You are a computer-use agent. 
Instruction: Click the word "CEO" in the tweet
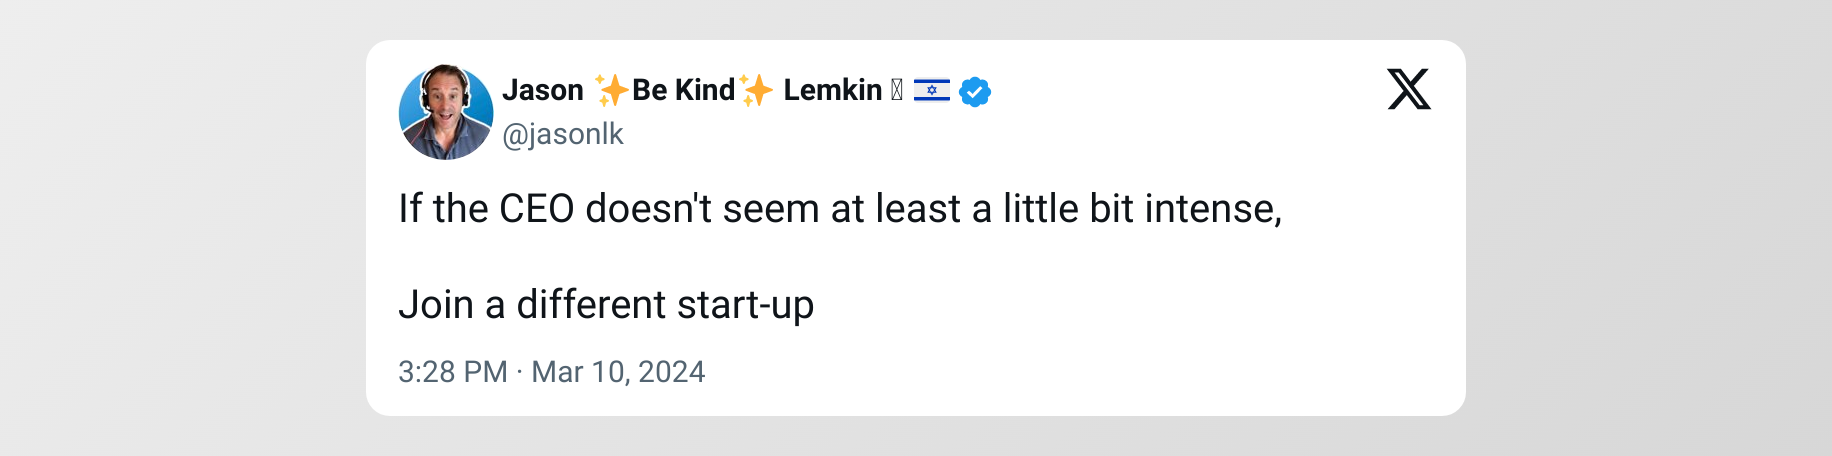coord(536,209)
